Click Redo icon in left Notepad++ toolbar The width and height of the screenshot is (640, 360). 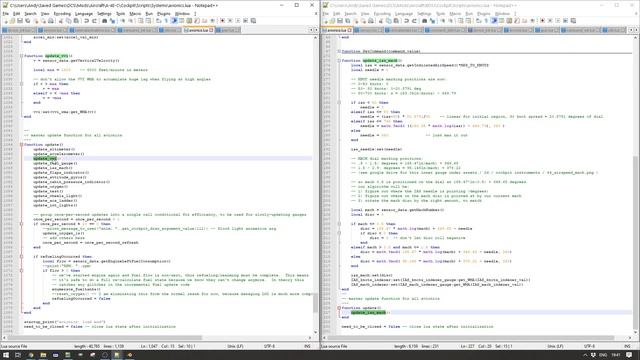pos(94,20)
